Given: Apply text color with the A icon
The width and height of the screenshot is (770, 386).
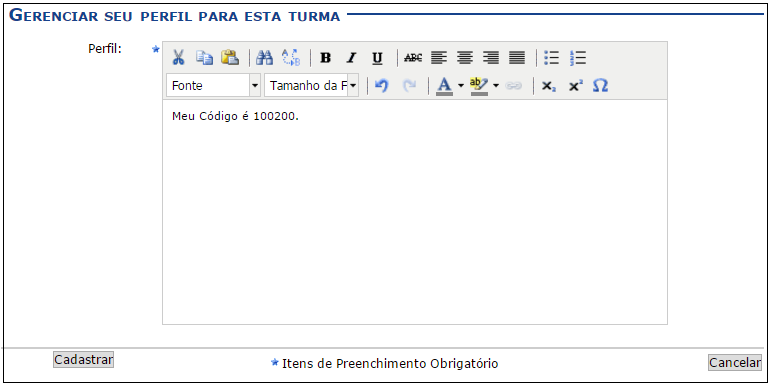Looking at the screenshot, I should coord(444,85).
